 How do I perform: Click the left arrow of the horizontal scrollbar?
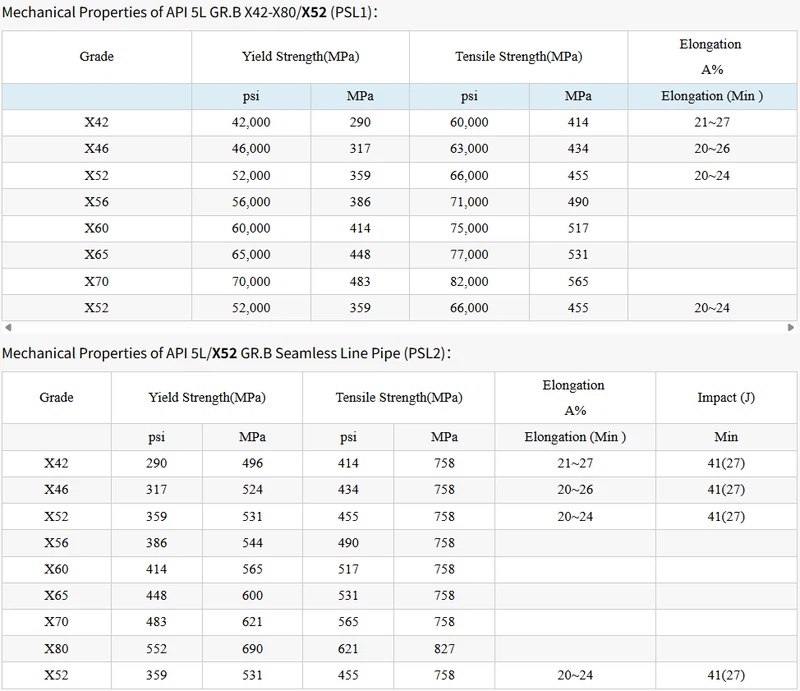(x=8, y=324)
